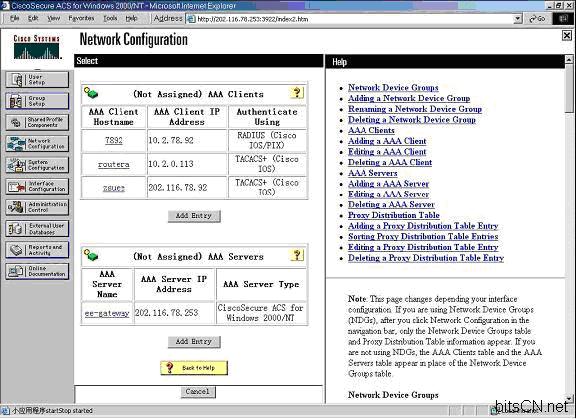Open the Edit menu
Screen dimensions: 577x419
tap(33, 18)
